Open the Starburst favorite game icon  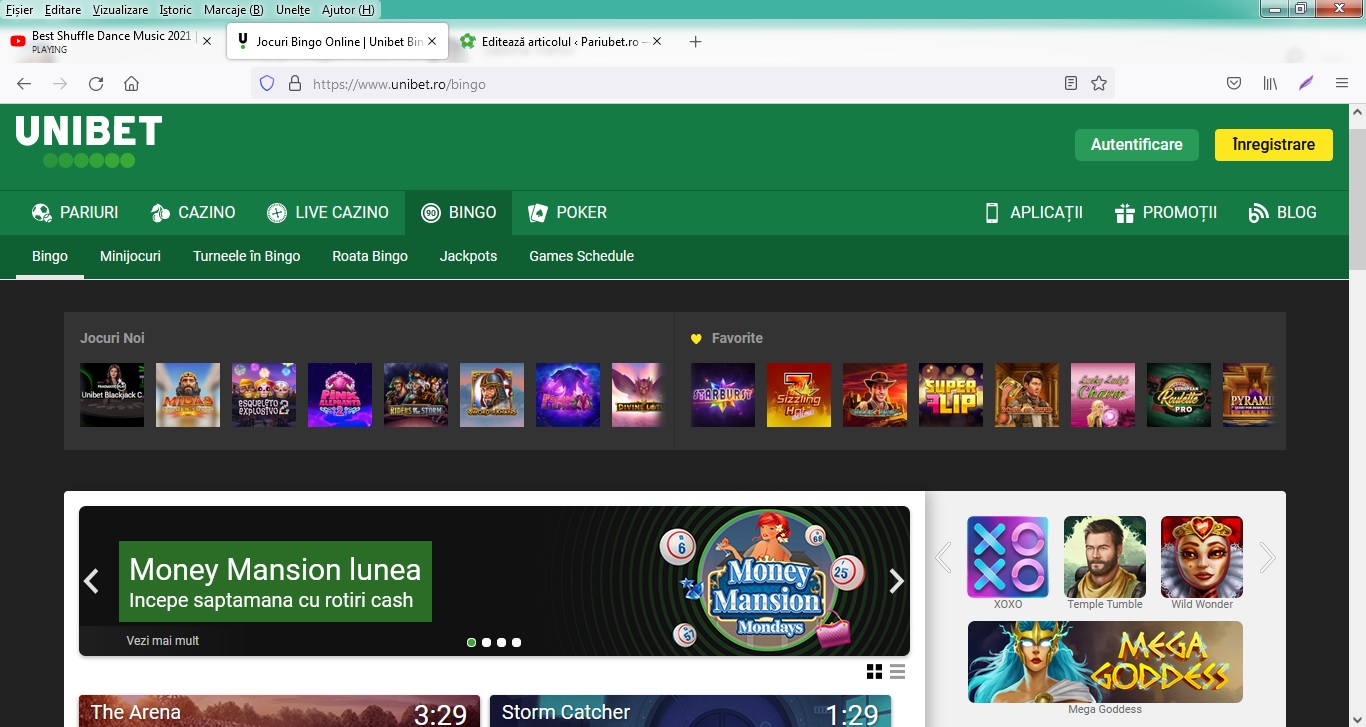coord(723,395)
